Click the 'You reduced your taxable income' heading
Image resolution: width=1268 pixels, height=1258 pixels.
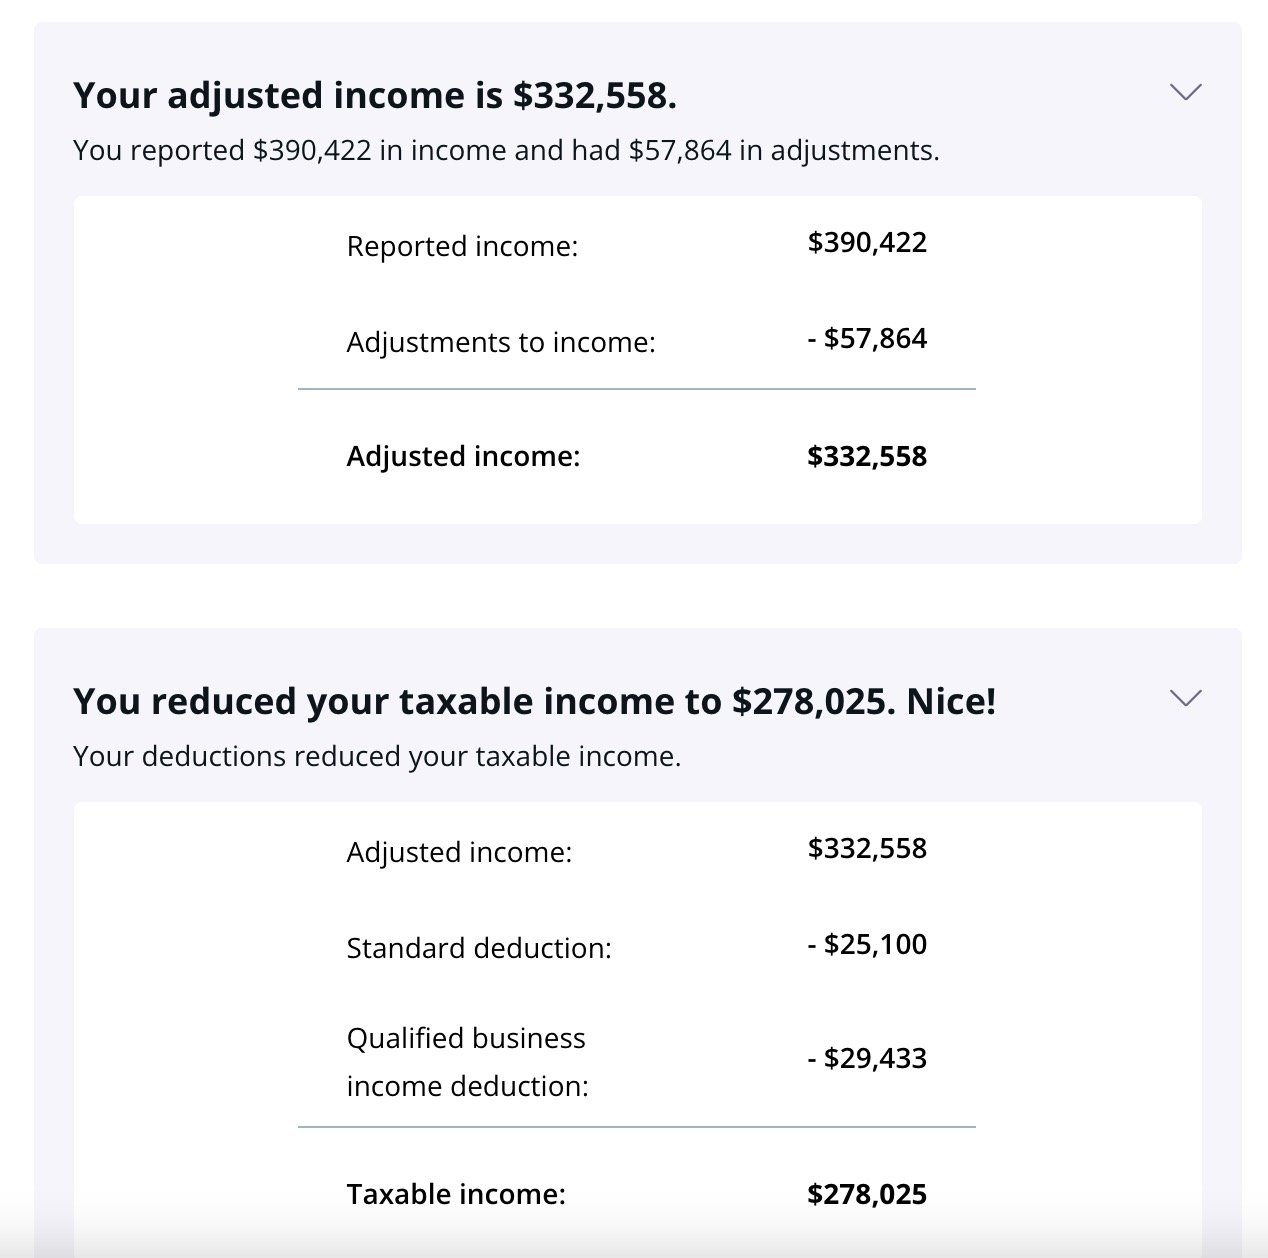pos(535,702)
